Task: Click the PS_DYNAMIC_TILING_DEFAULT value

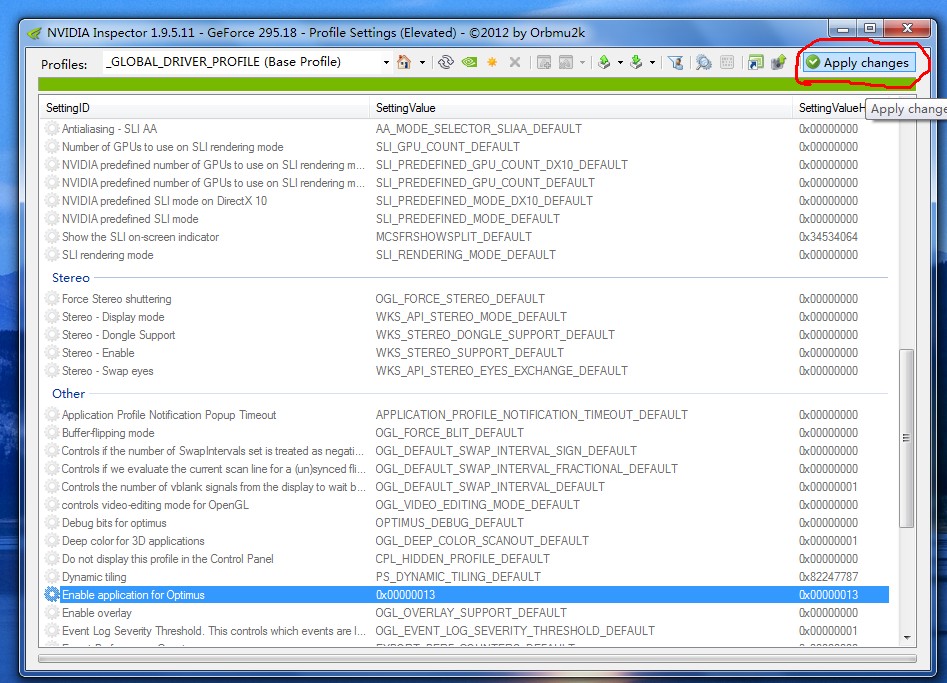Action: coord(458,577)
